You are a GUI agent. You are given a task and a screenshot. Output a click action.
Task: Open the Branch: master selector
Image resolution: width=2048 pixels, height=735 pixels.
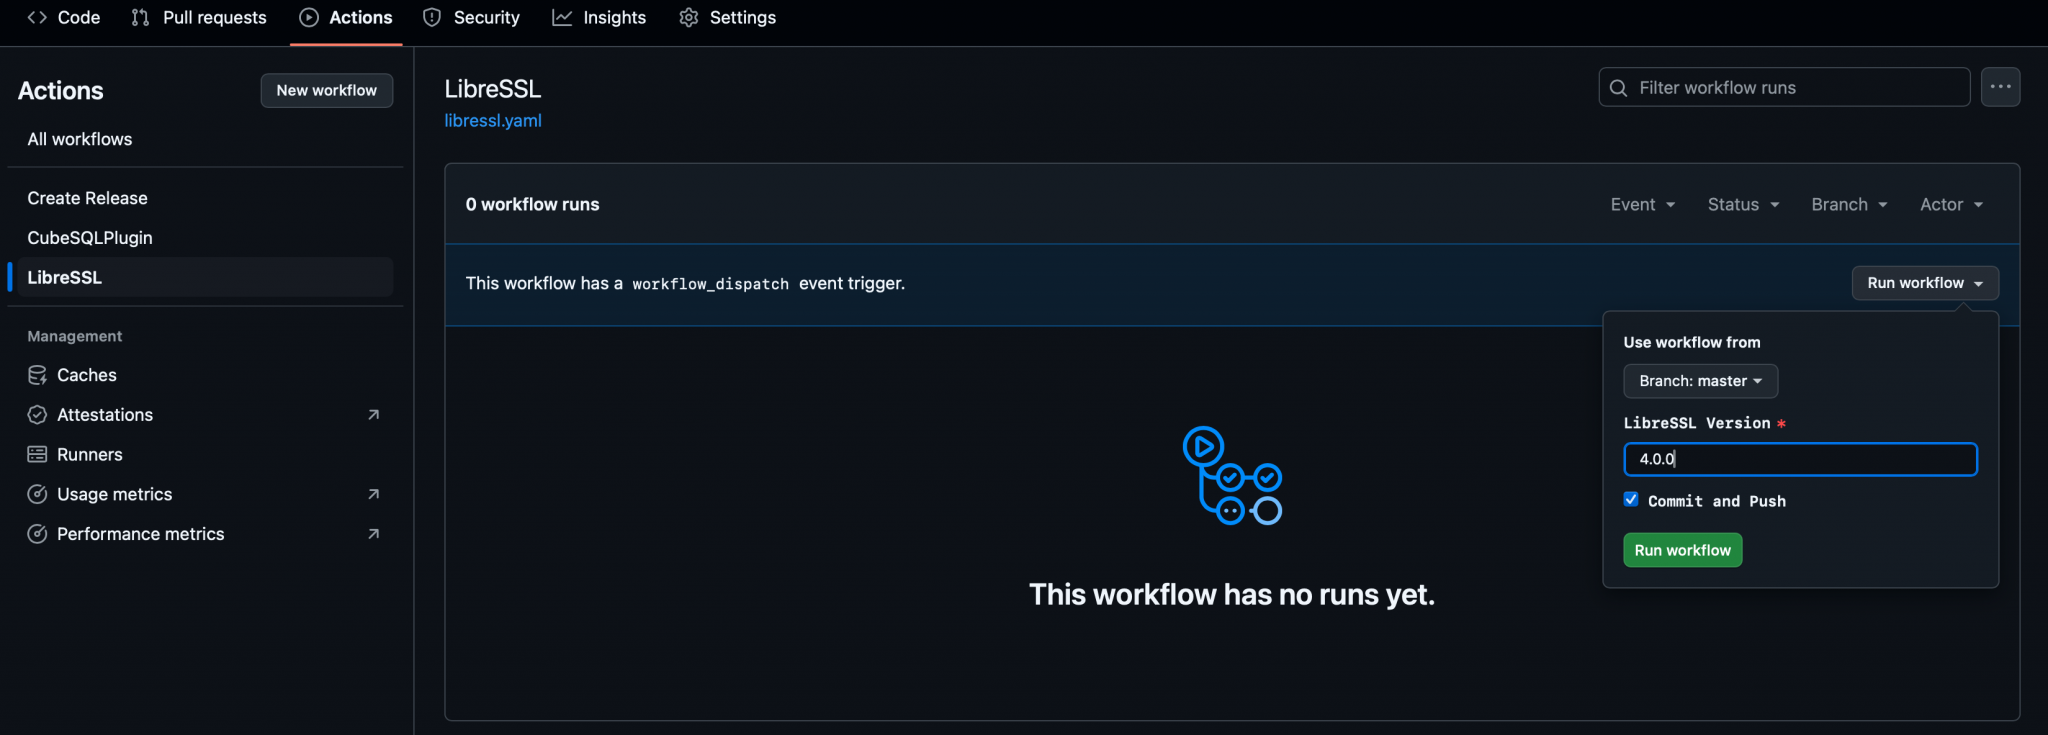point(1700,381)
